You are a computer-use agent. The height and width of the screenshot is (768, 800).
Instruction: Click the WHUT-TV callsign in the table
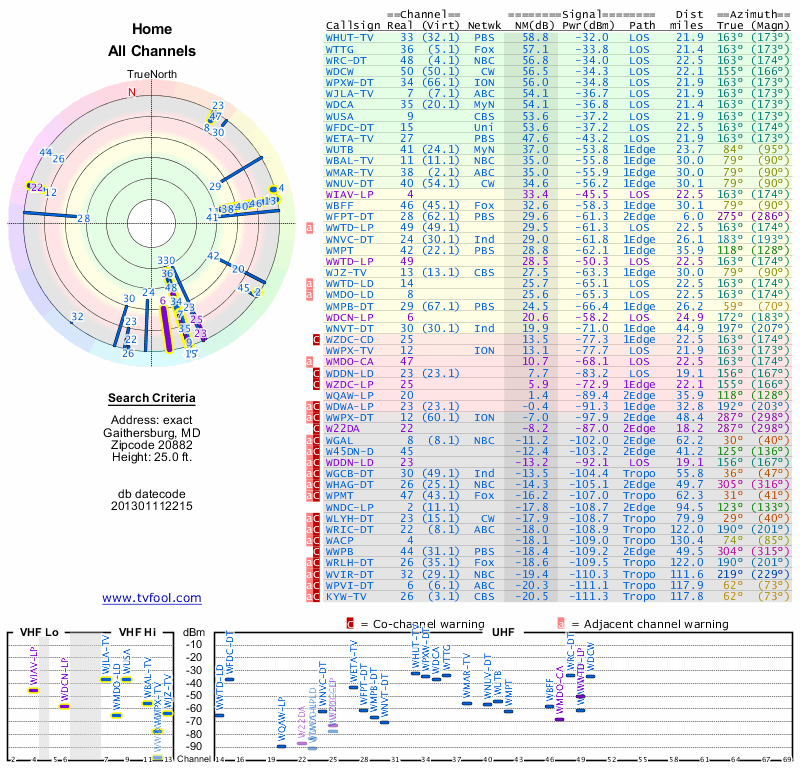point(350,36)
